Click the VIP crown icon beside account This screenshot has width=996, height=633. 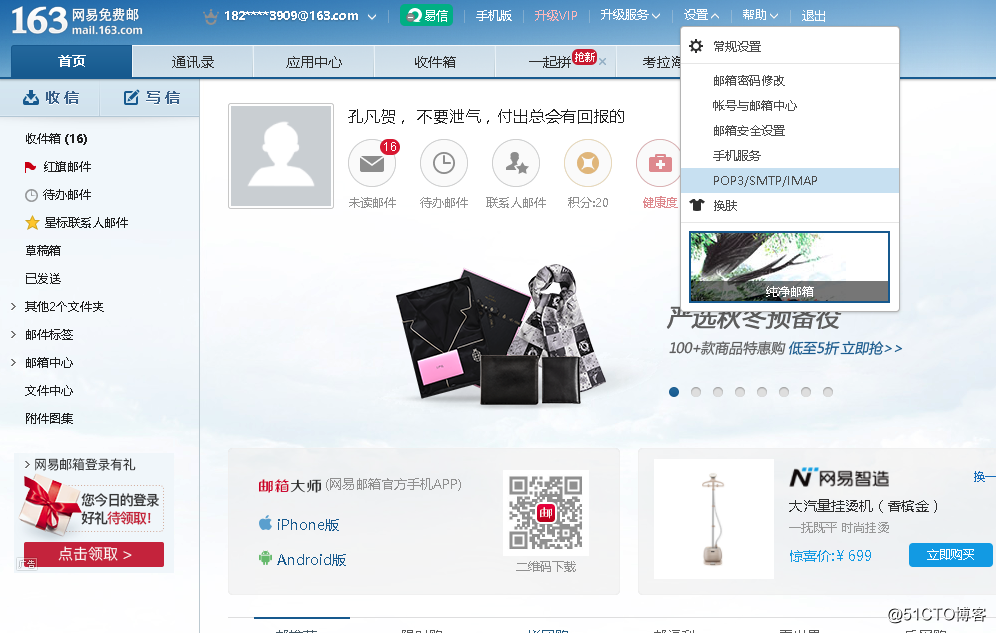[210, 17]
